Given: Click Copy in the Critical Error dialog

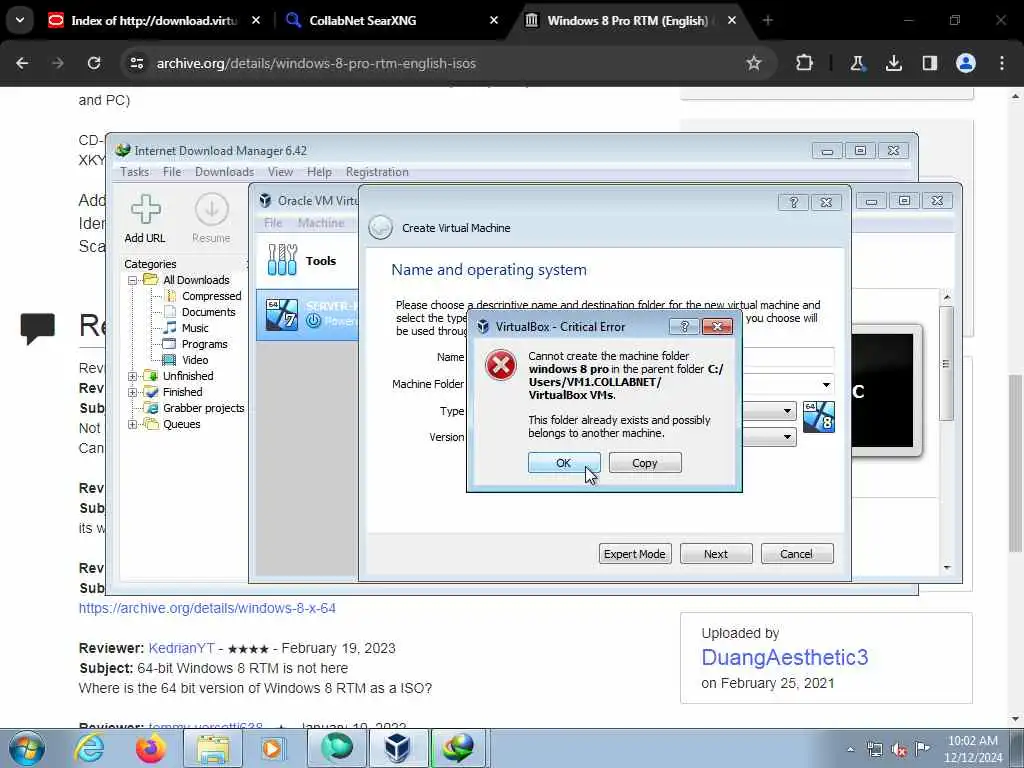Looking at the screenshot, I should pos(645,462).
